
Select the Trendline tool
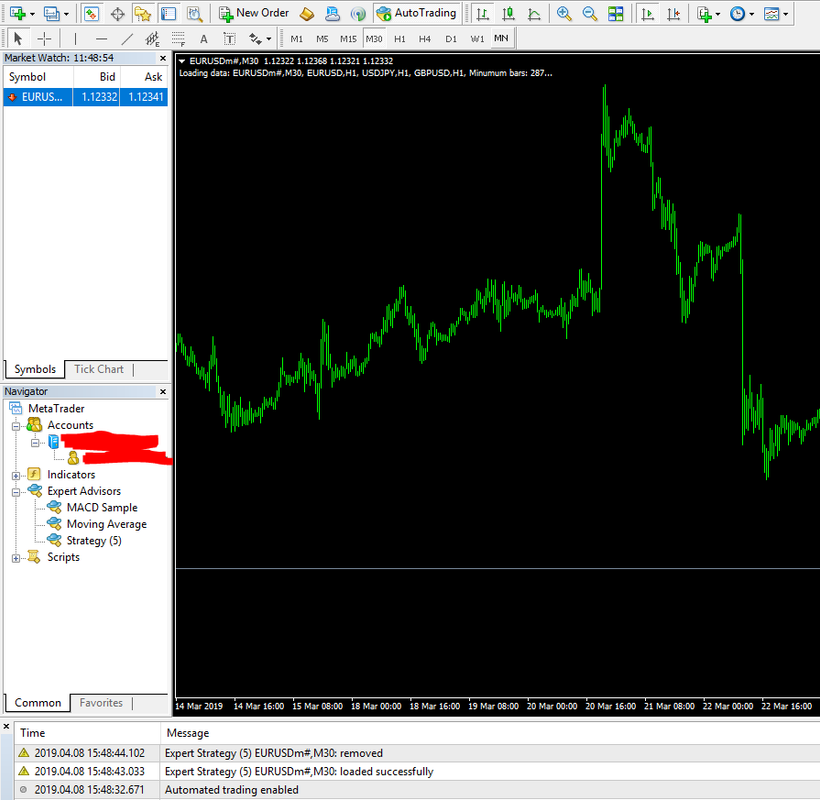click(127, 39)
